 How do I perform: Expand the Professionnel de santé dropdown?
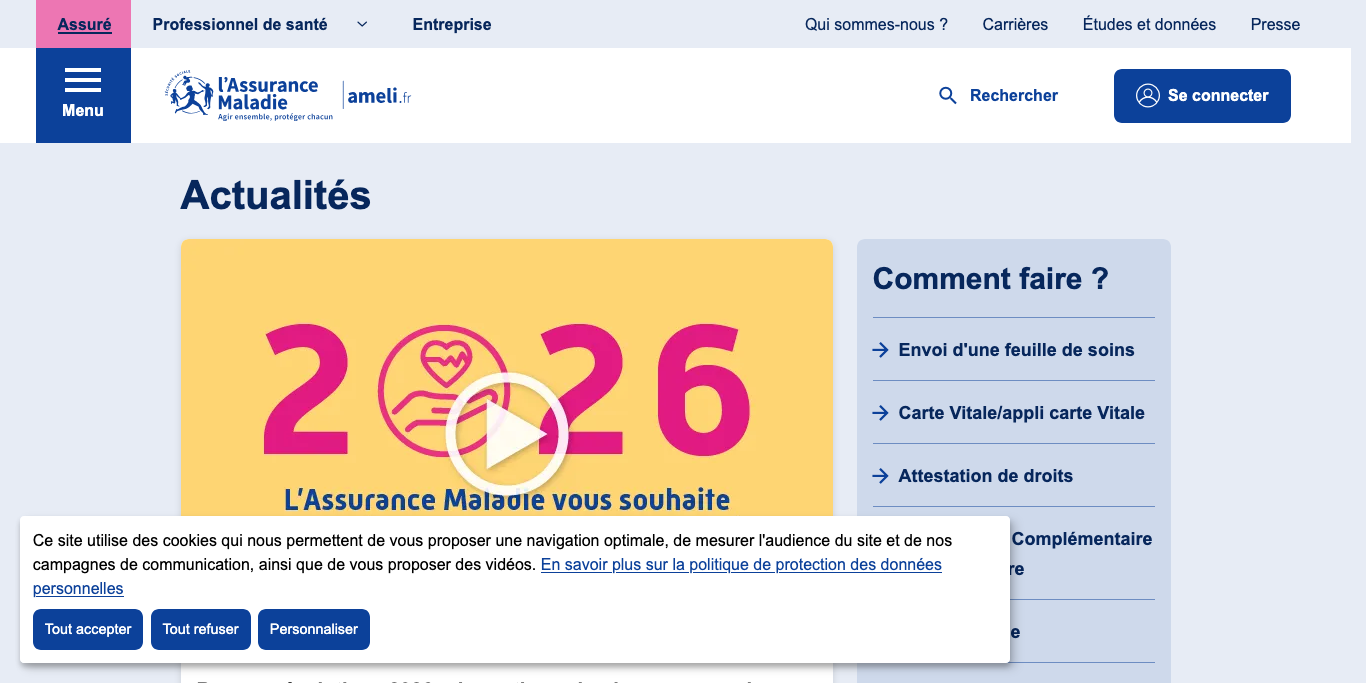coord(361,24)
